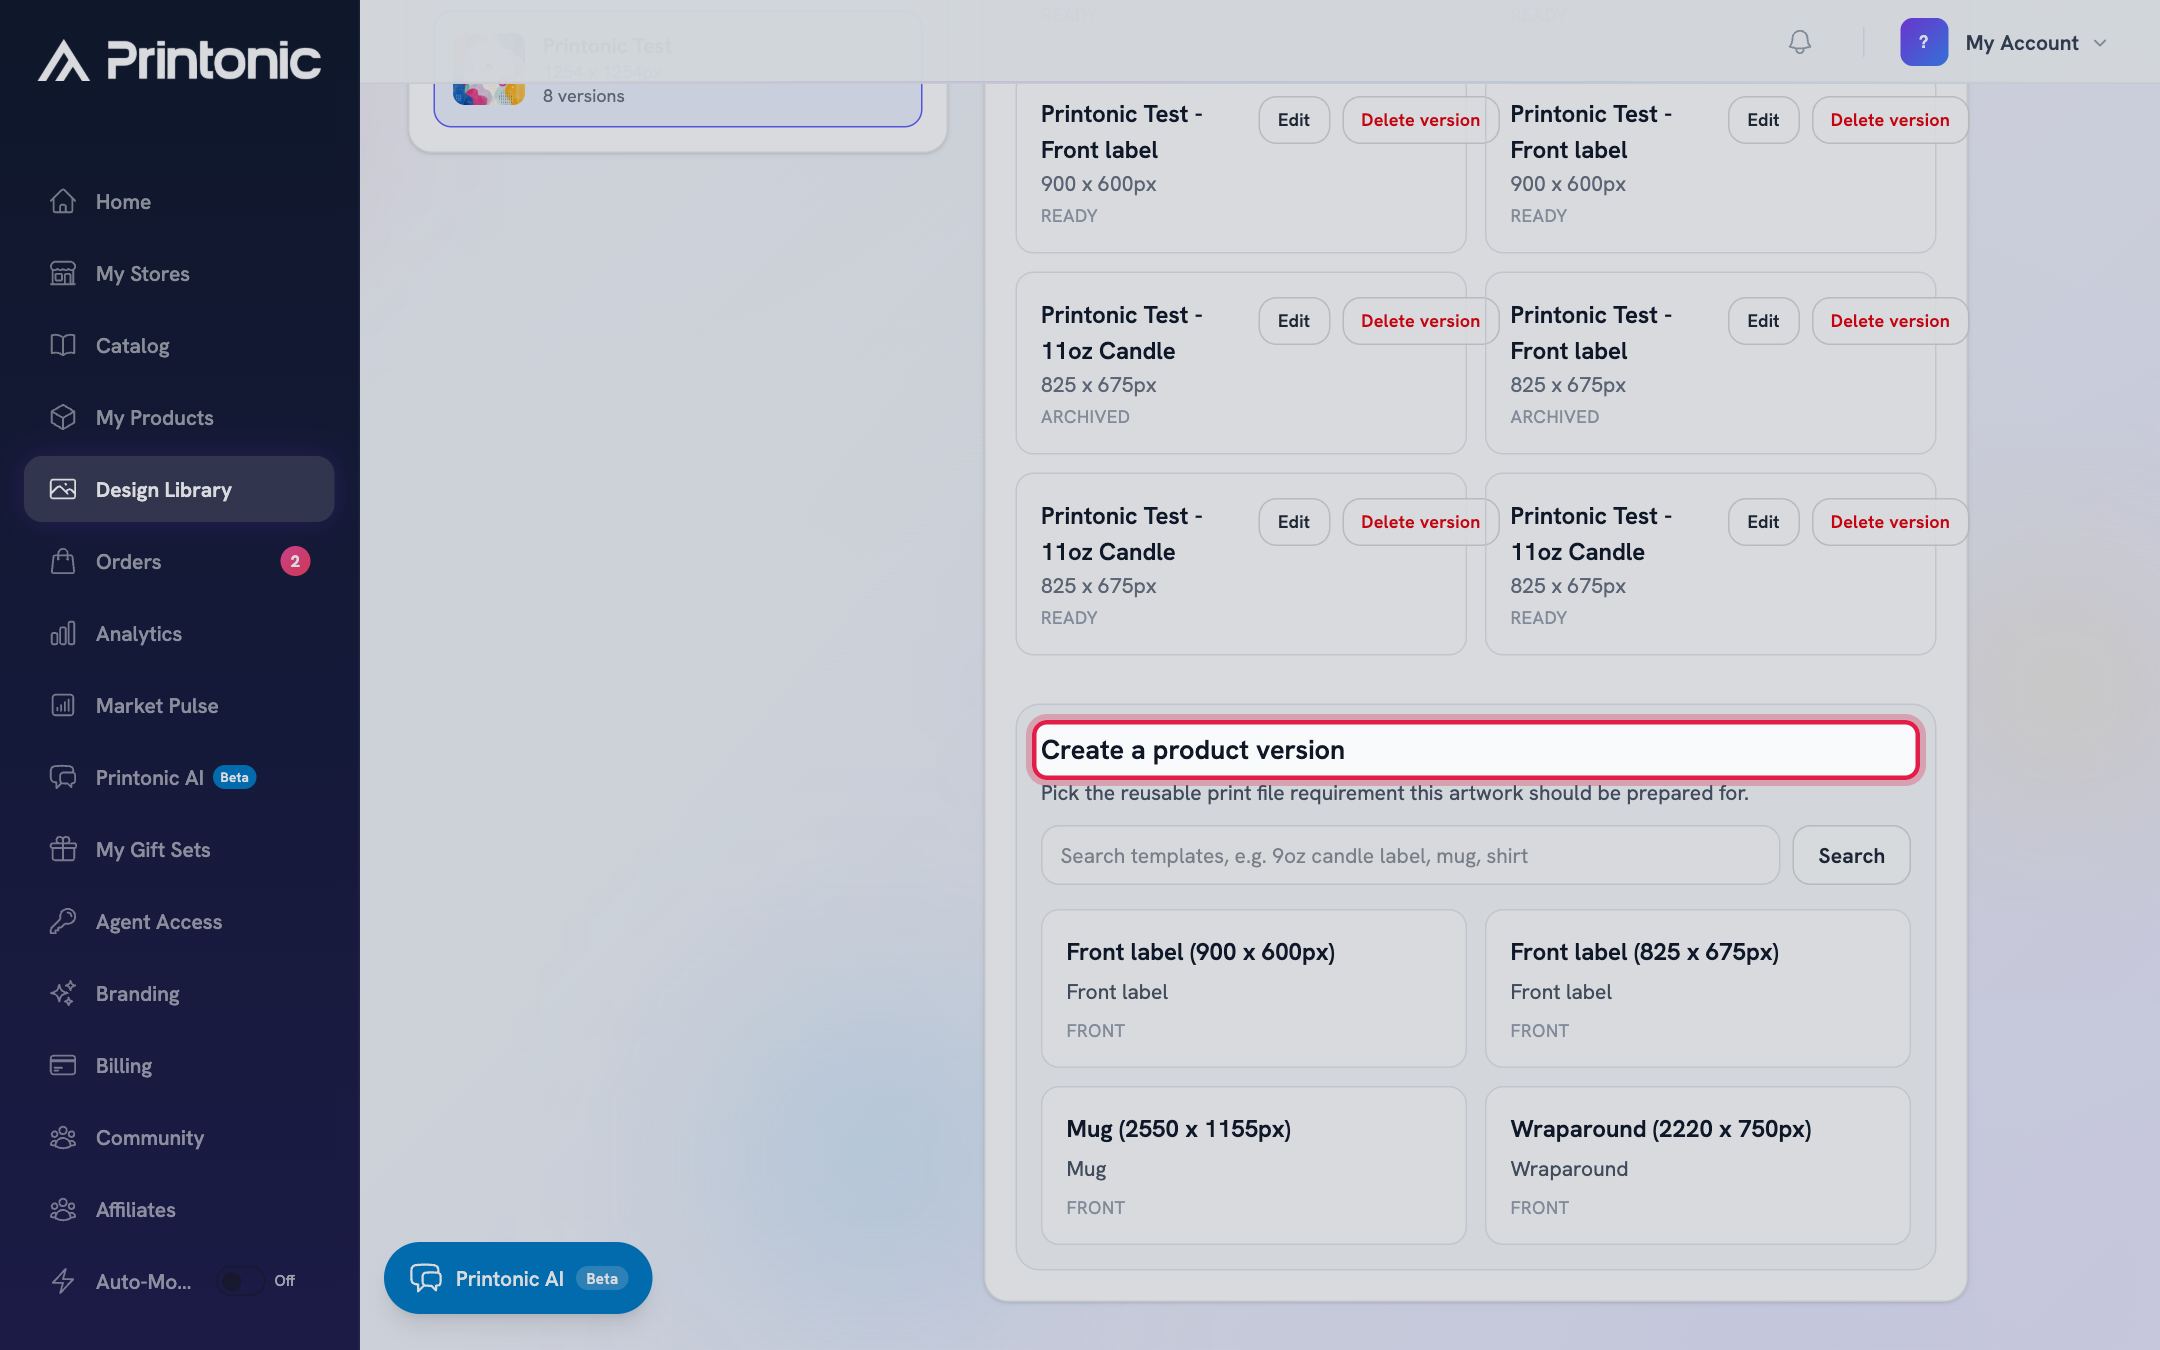Viewport: 2160px width, 1350px height.
Task: Delete the ARCHIVED 11oz Candle version
Action: (x=1420, y=321)
